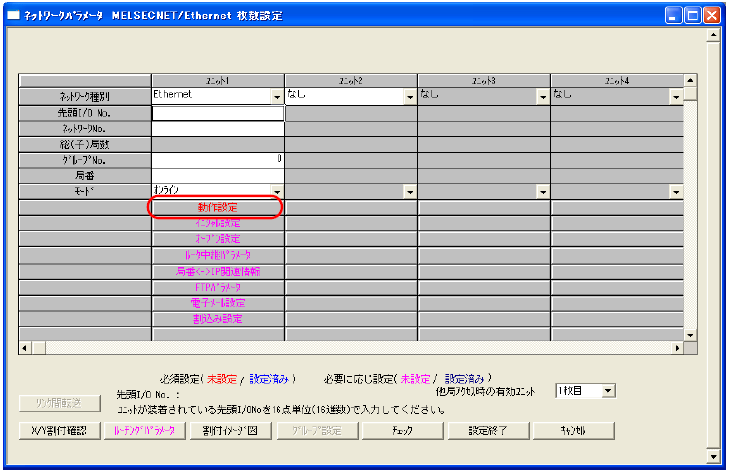Open the オープン設定 for Unit 1
This screenshot has width=732, height=476.
coord(217,239)
